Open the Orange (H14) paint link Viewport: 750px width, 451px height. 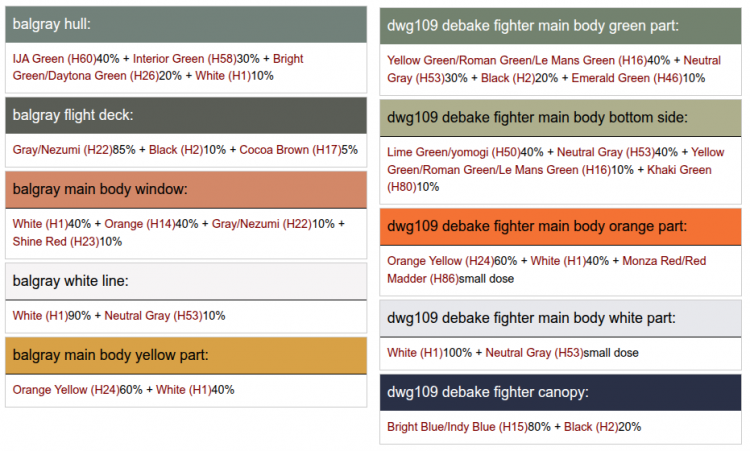[139, 224]
